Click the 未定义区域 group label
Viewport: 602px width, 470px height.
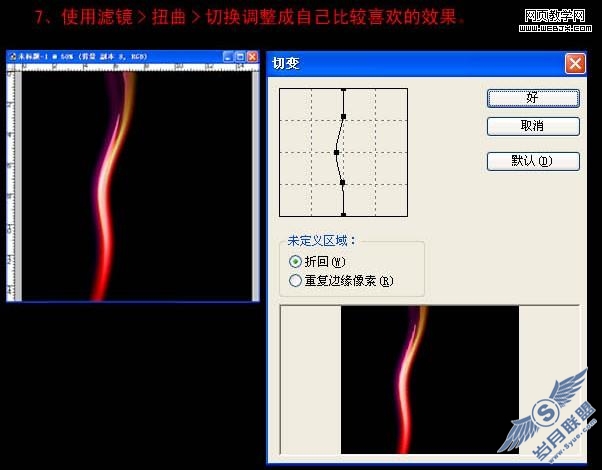[322, 241]
